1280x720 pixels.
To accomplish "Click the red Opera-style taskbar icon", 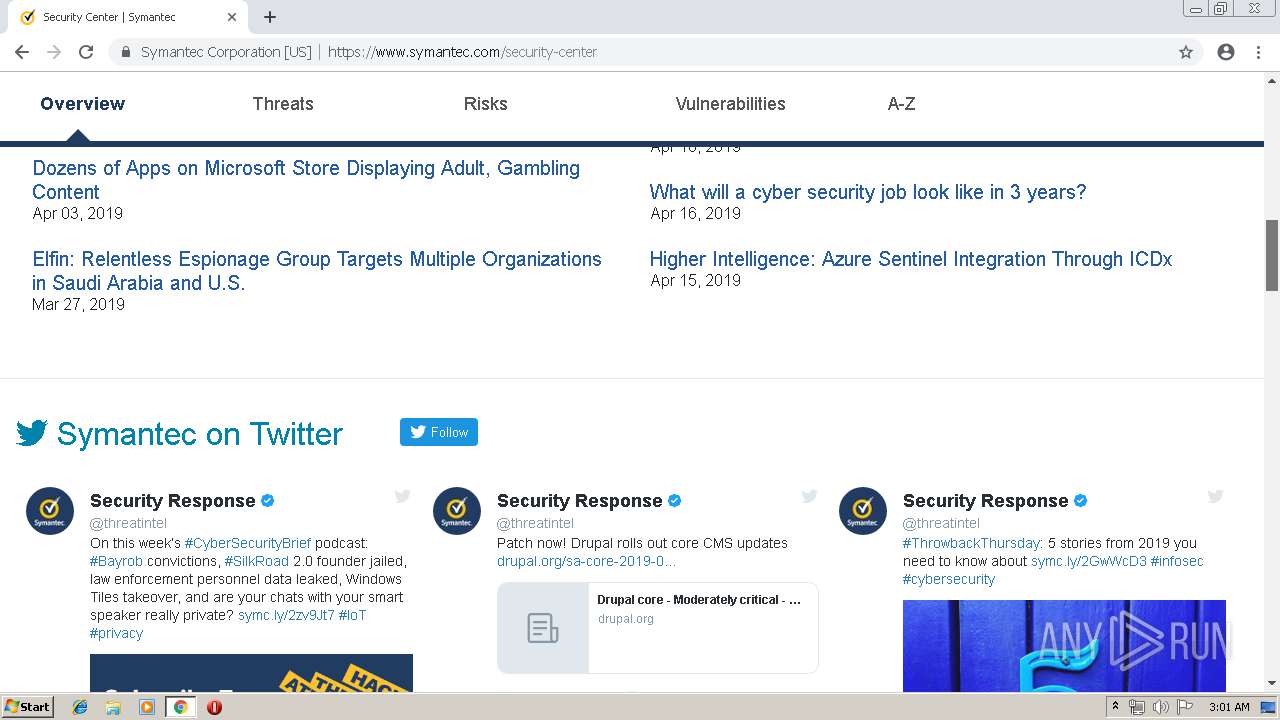I will 214,707.
